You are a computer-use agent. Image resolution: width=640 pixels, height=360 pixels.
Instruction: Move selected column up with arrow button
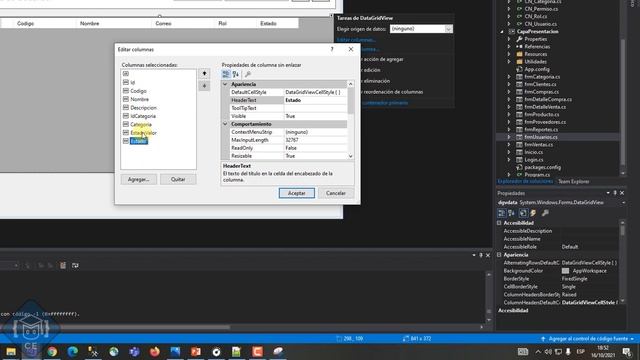204,74
